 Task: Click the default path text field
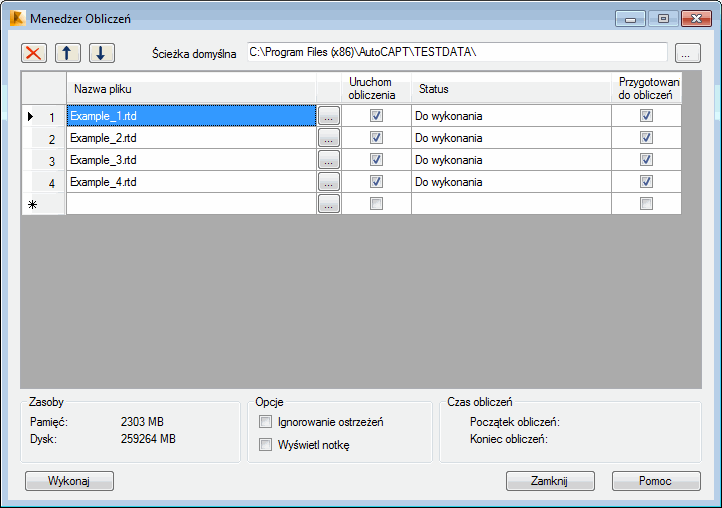[457, 52]
